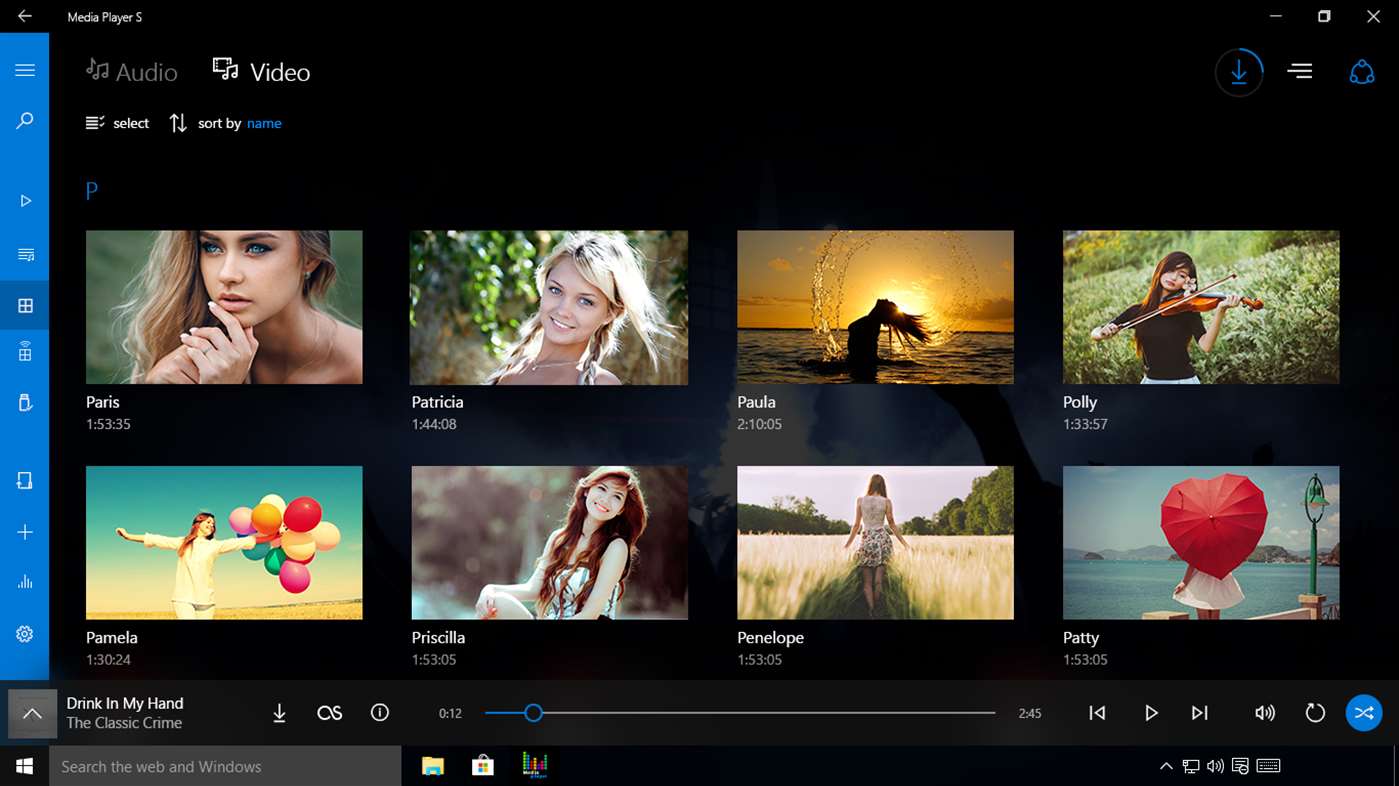Viewport: 1399px width, 786px height.
Task: Mute the volume speaker icon in player bar
Action: (x=1265, y=713)
